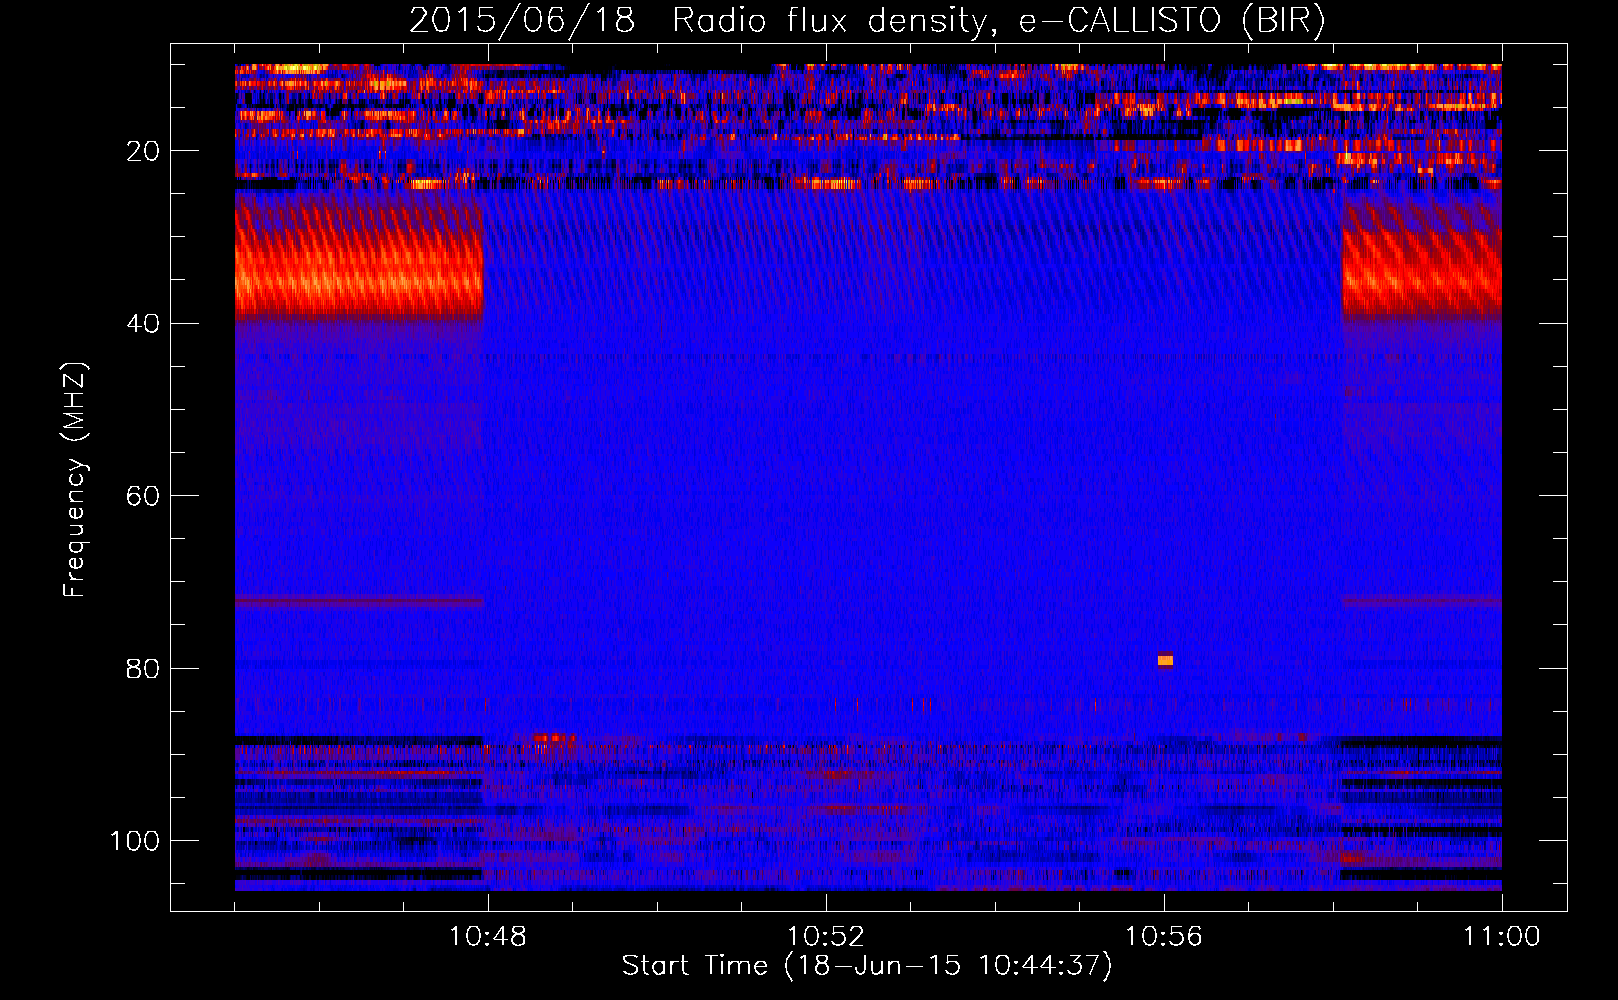Click the small red burst near 88 MHz after 10:48
The width and height of the screenshot is (1618, 1000).
(x=554, y=739)
